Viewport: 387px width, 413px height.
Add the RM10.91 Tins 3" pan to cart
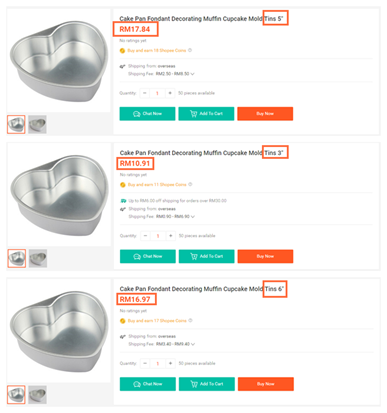(x=207, y=256)
